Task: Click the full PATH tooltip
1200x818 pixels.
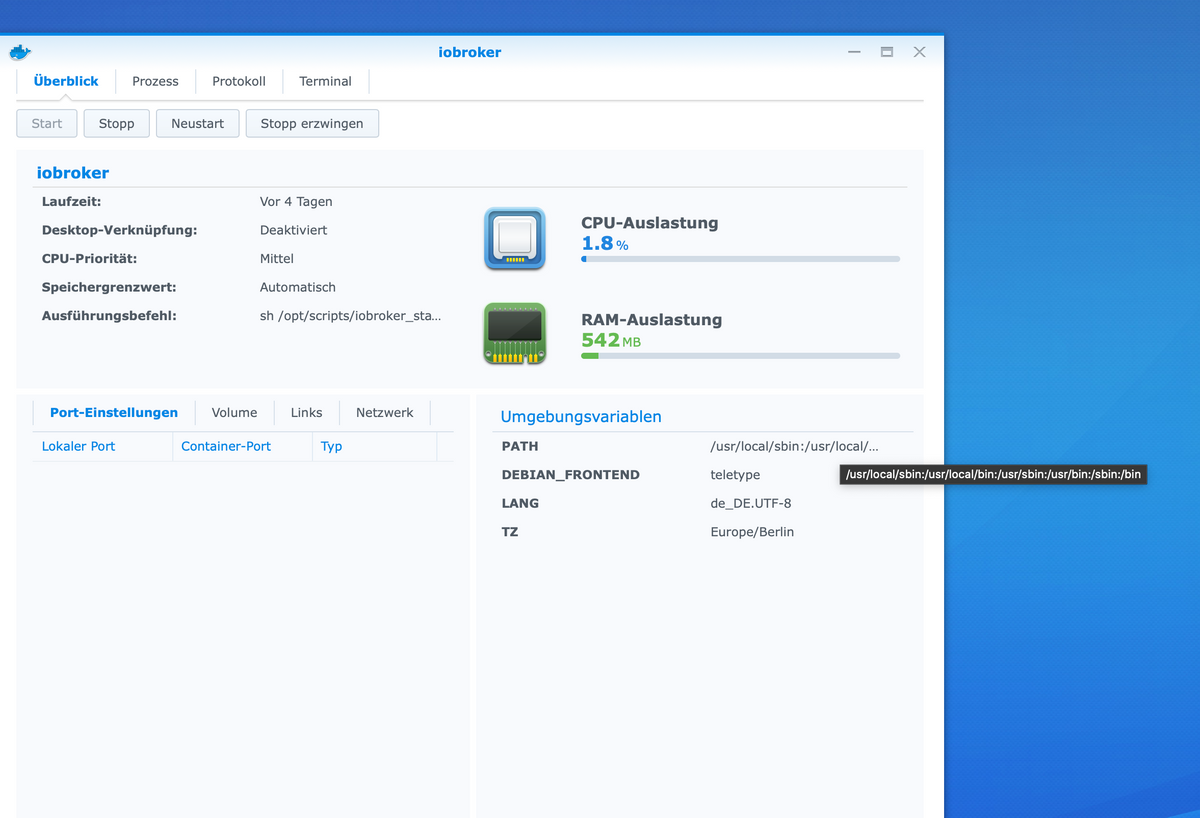Action: (x=993, y=474)
